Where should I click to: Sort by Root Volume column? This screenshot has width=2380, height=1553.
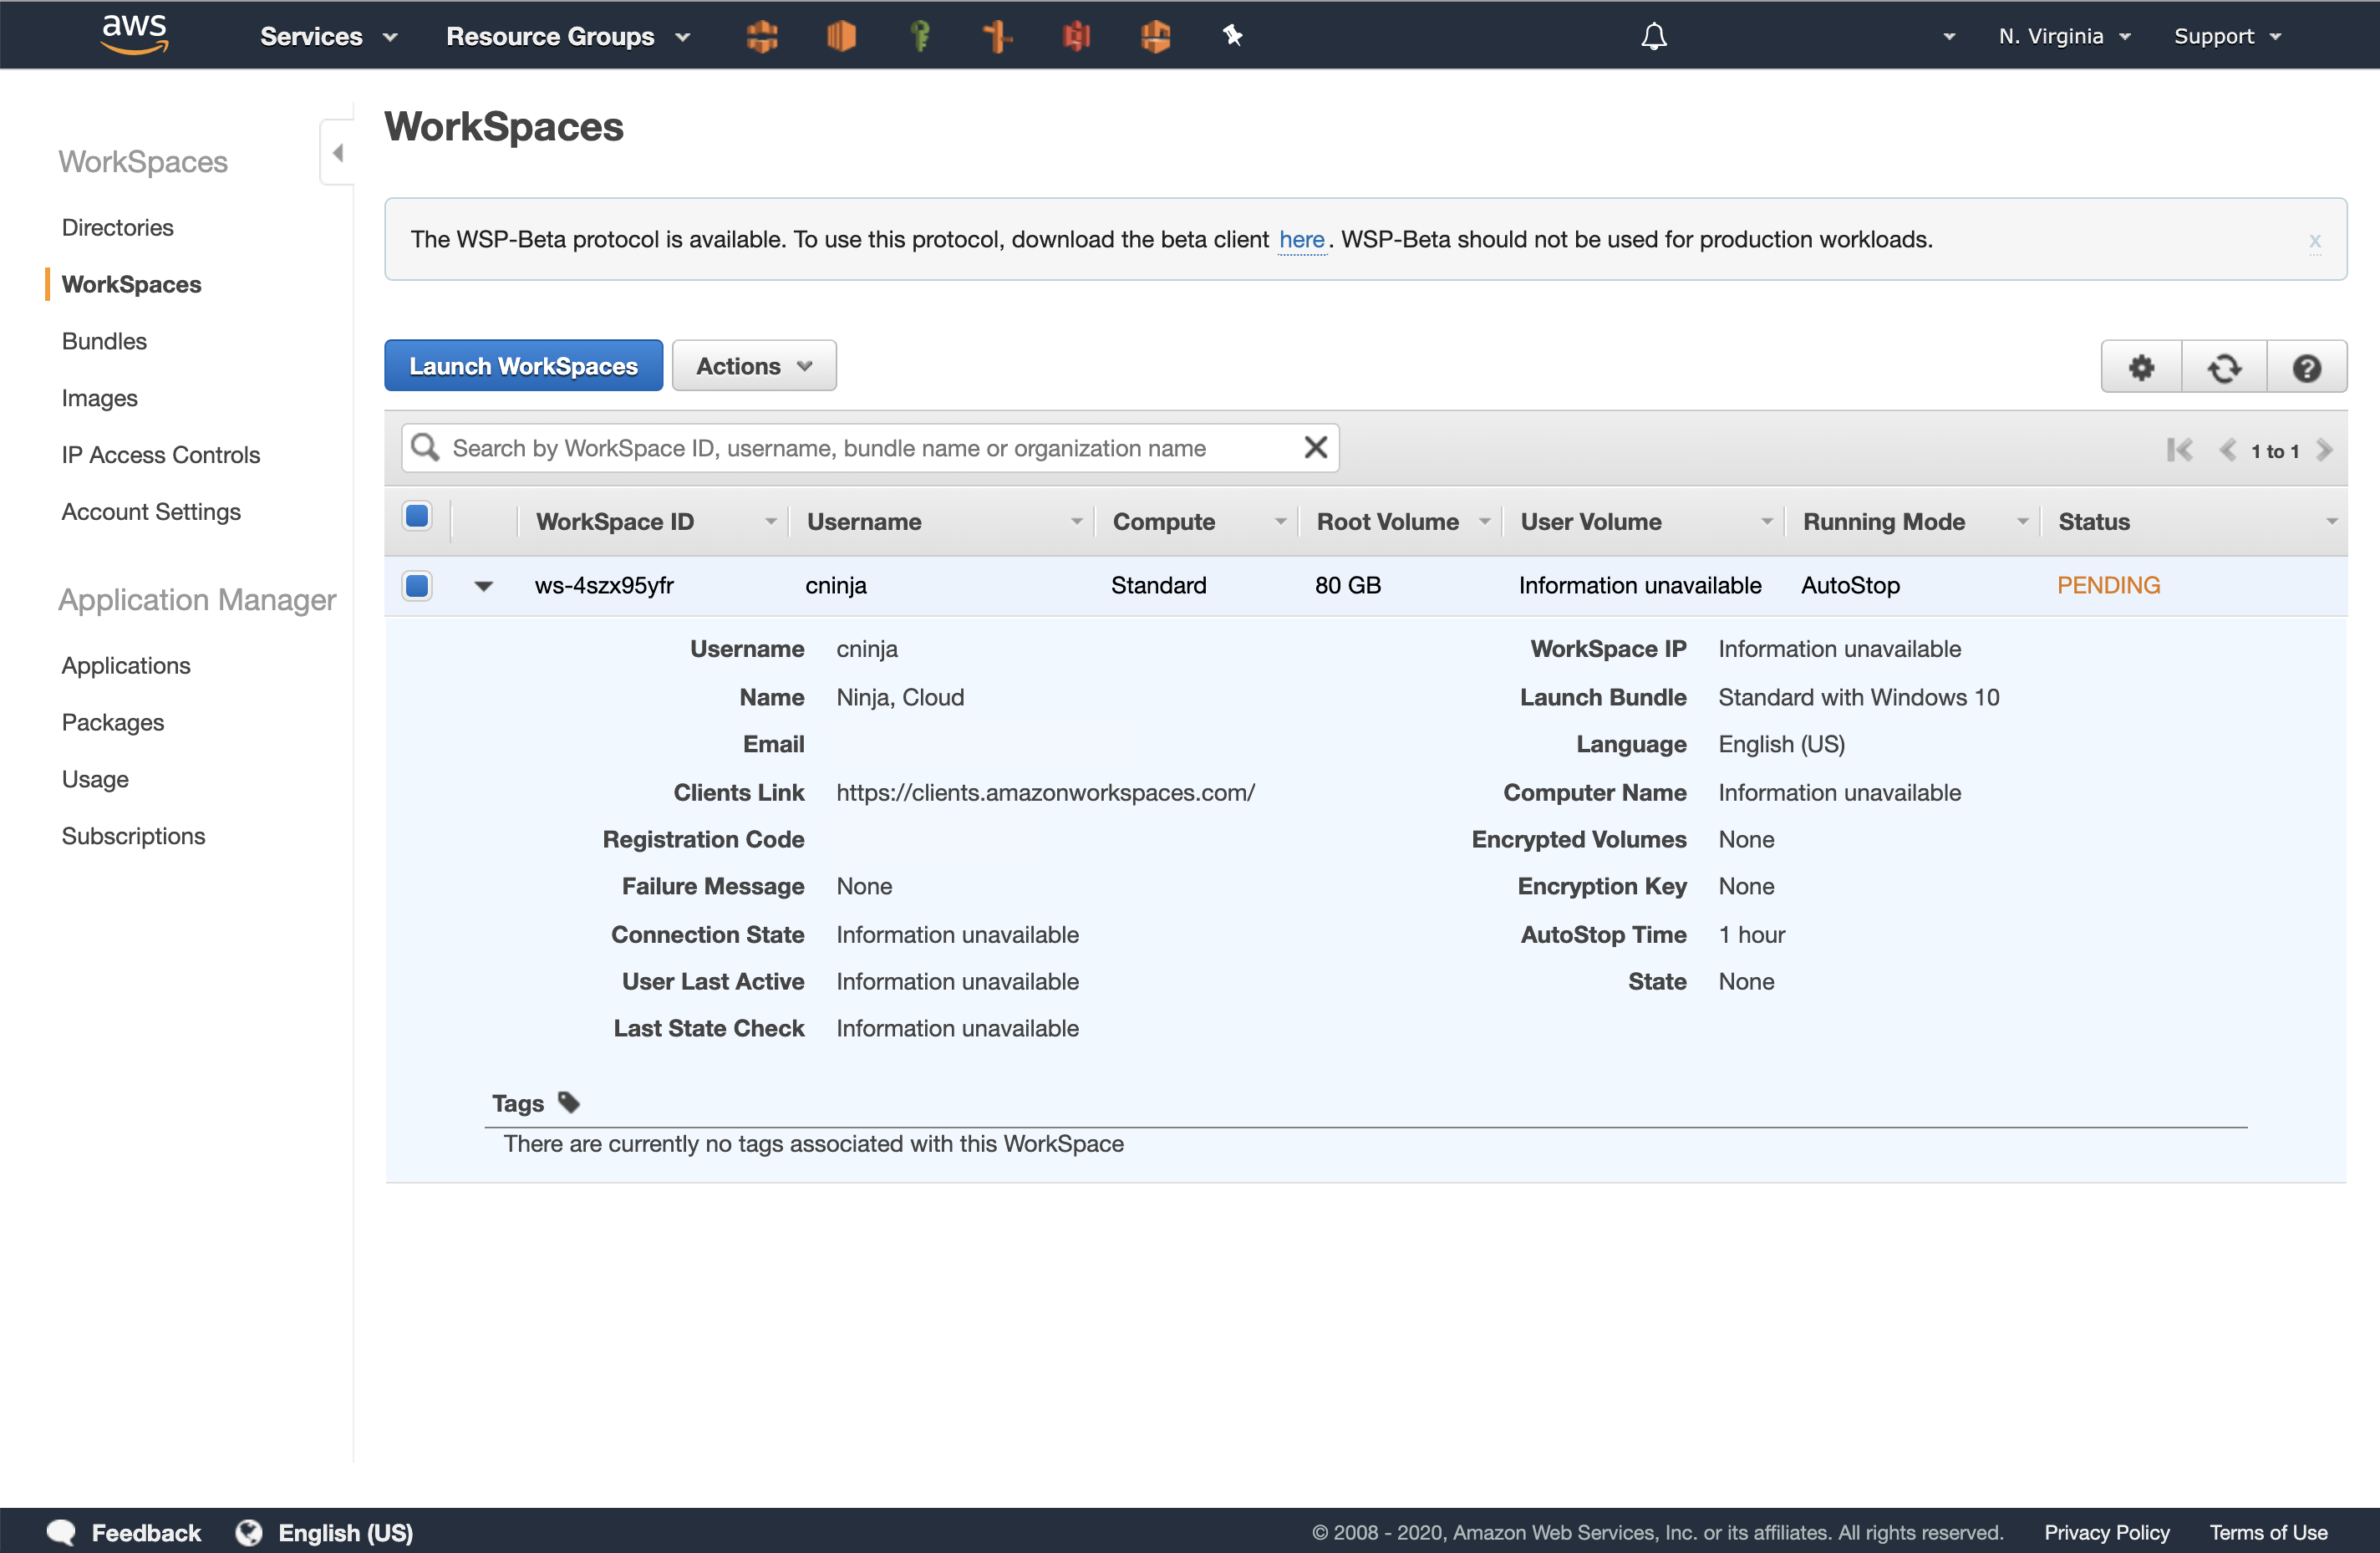(x=1401, y=521)
